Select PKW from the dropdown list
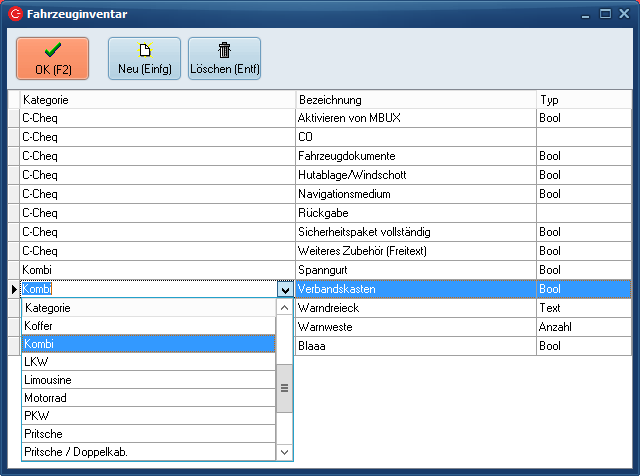This screenshot has height=476, width=640. tap(148, 415)
